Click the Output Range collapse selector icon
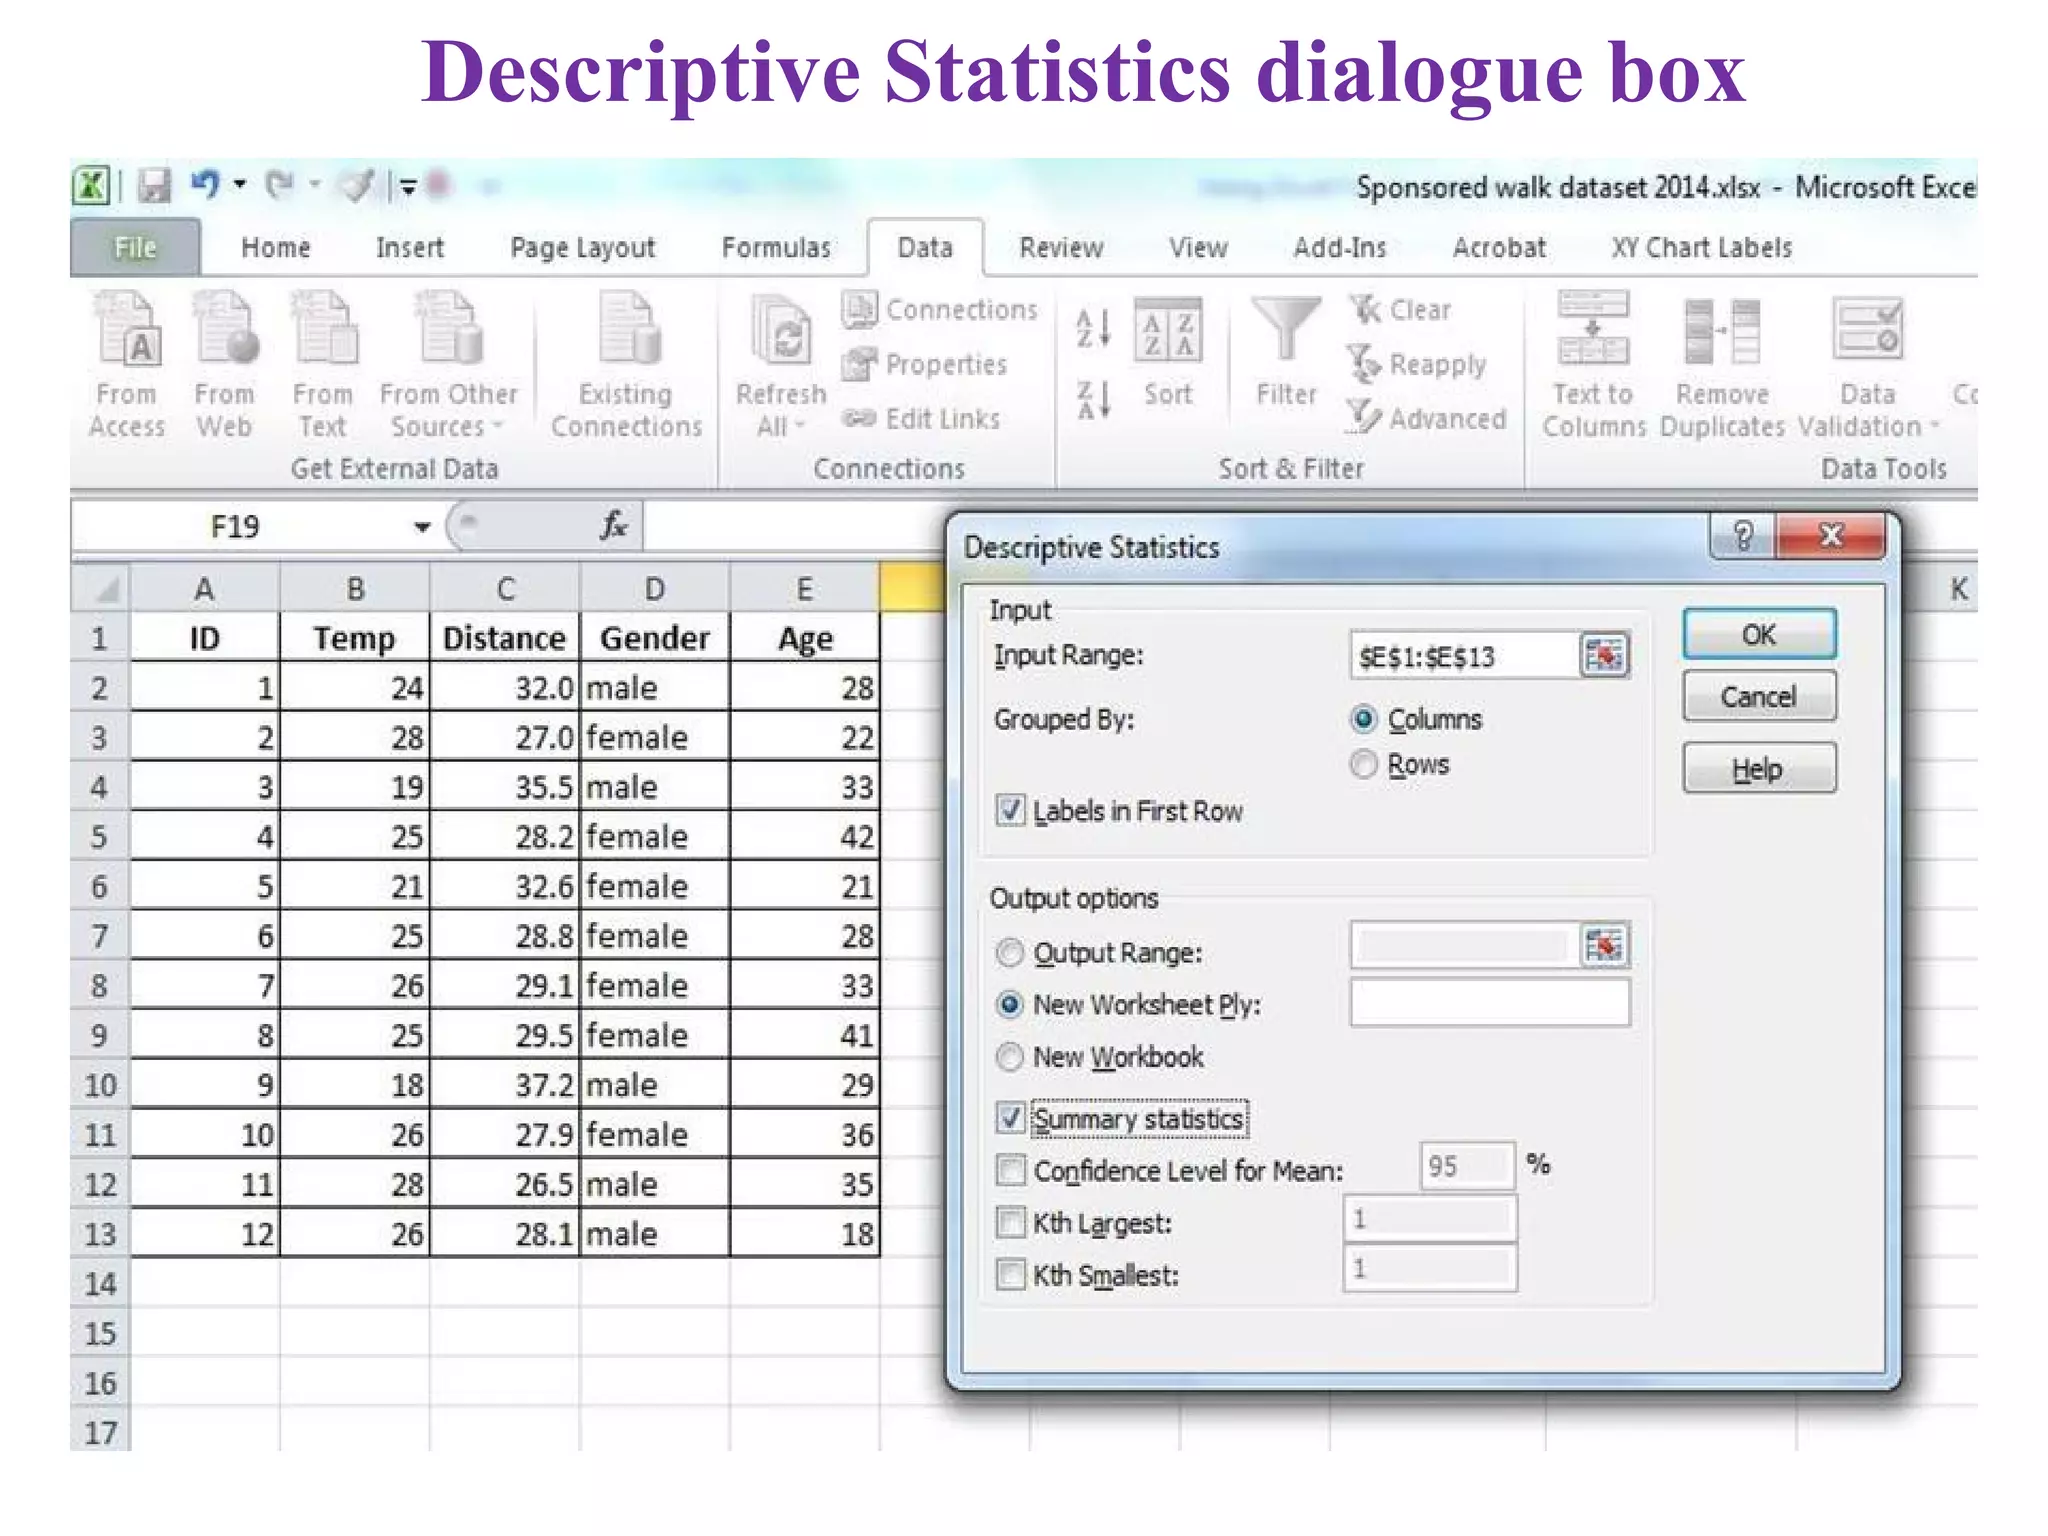Screen dimensions: 2048x1536 [1604, 945]
